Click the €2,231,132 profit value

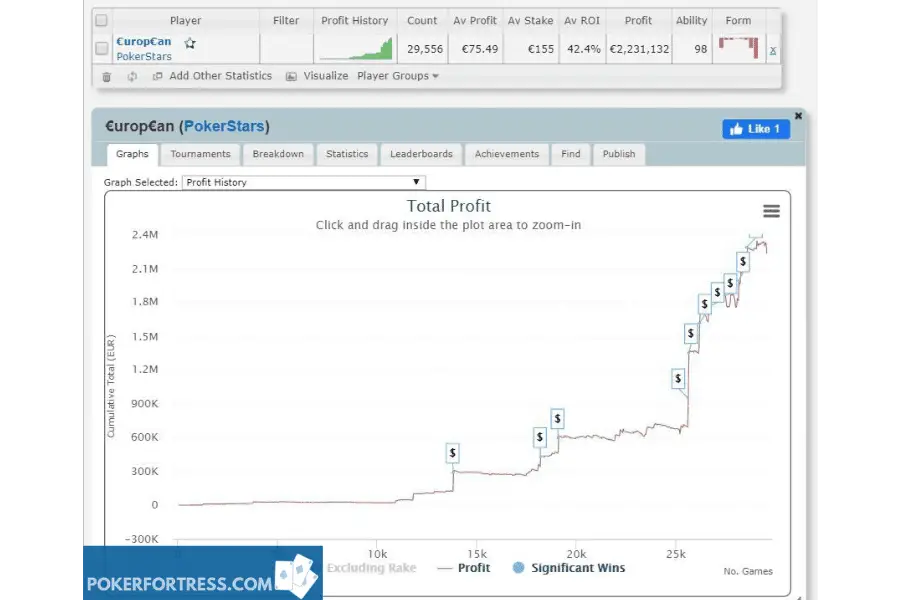pyautogui.click(x=639, y=49)
